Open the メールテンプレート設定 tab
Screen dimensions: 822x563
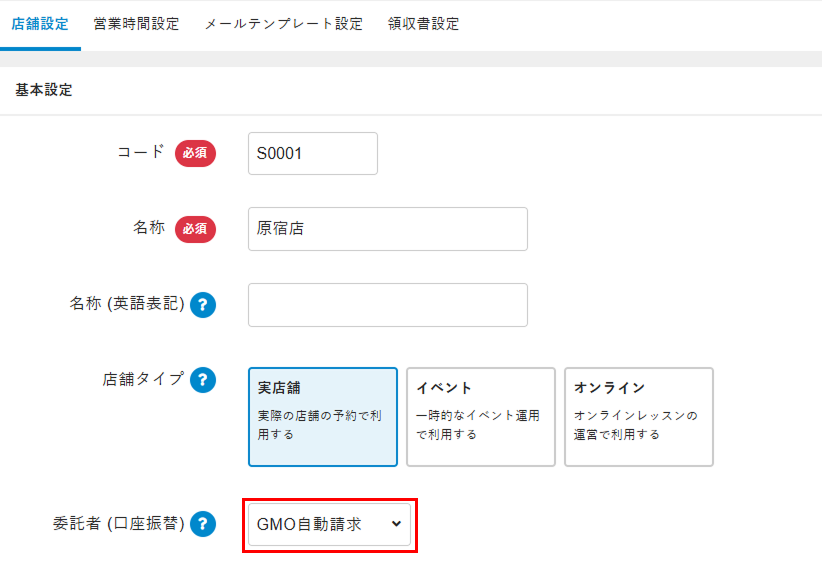[283, 24]
